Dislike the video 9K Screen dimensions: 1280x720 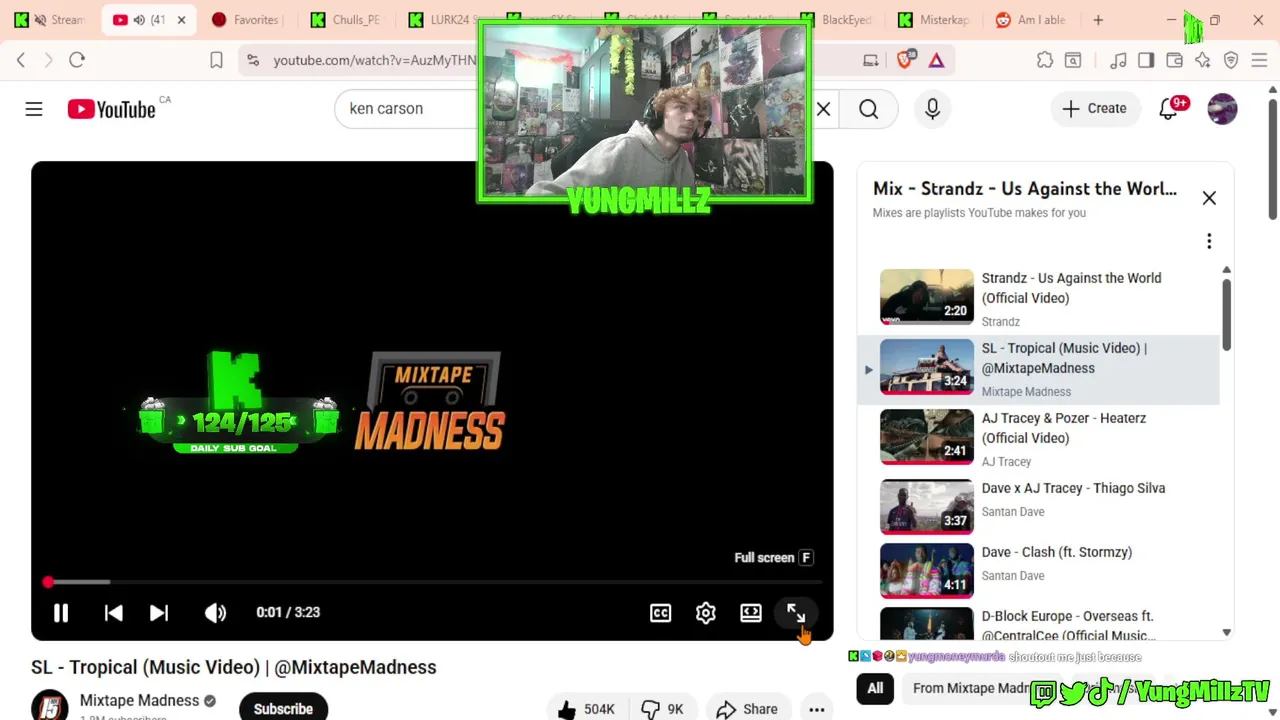pos(663,709)
